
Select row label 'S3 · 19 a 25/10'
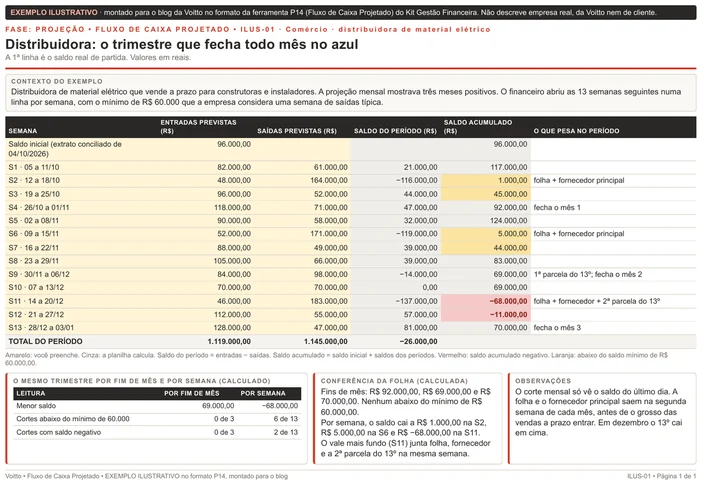[34, 194]
